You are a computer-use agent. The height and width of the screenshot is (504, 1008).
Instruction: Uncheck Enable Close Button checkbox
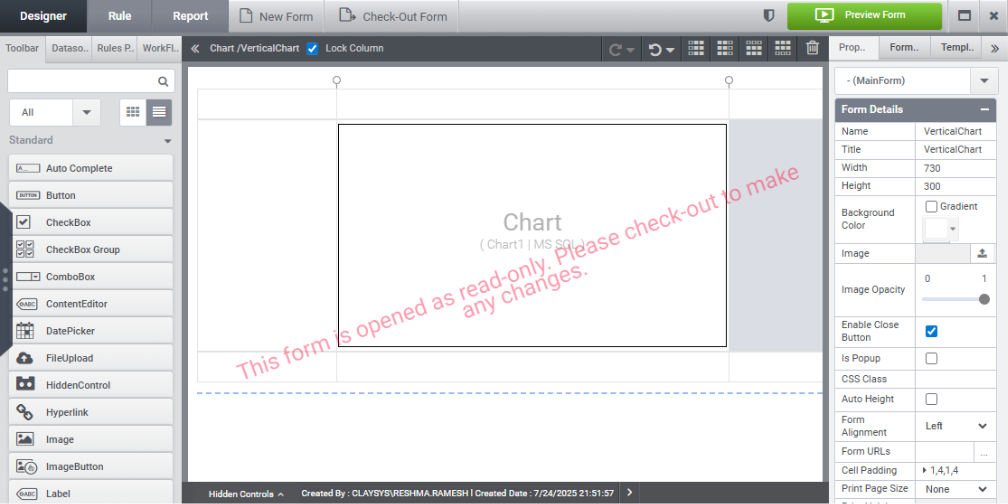[932, 331]
